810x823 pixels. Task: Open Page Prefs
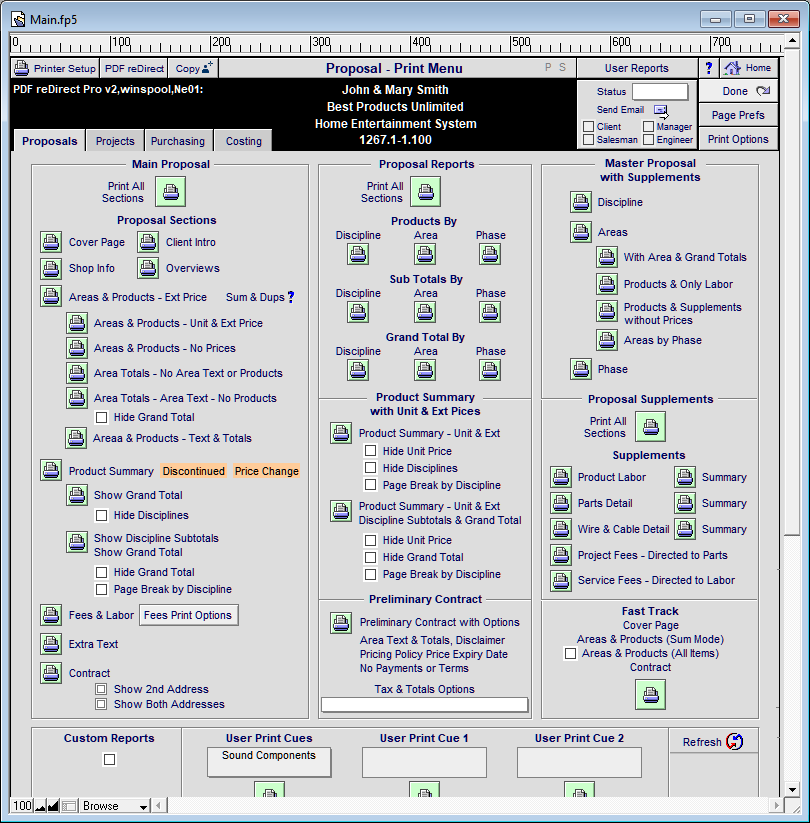point(738,115)
